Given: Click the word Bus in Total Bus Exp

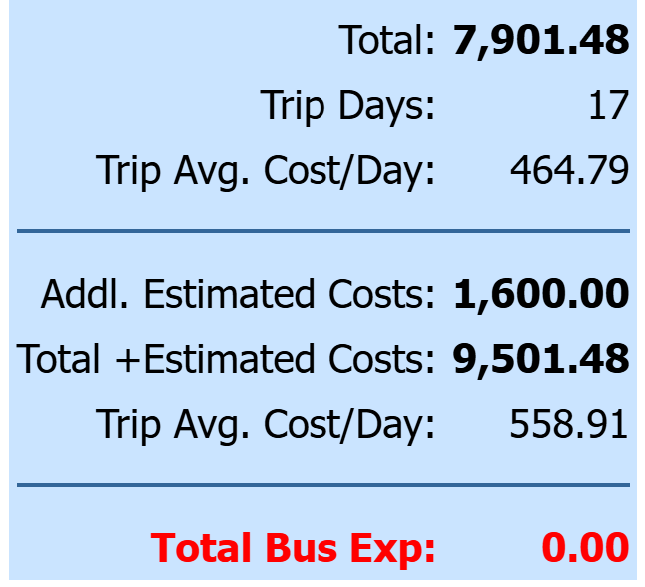Looking at the screenshot, I should (301, 548).
